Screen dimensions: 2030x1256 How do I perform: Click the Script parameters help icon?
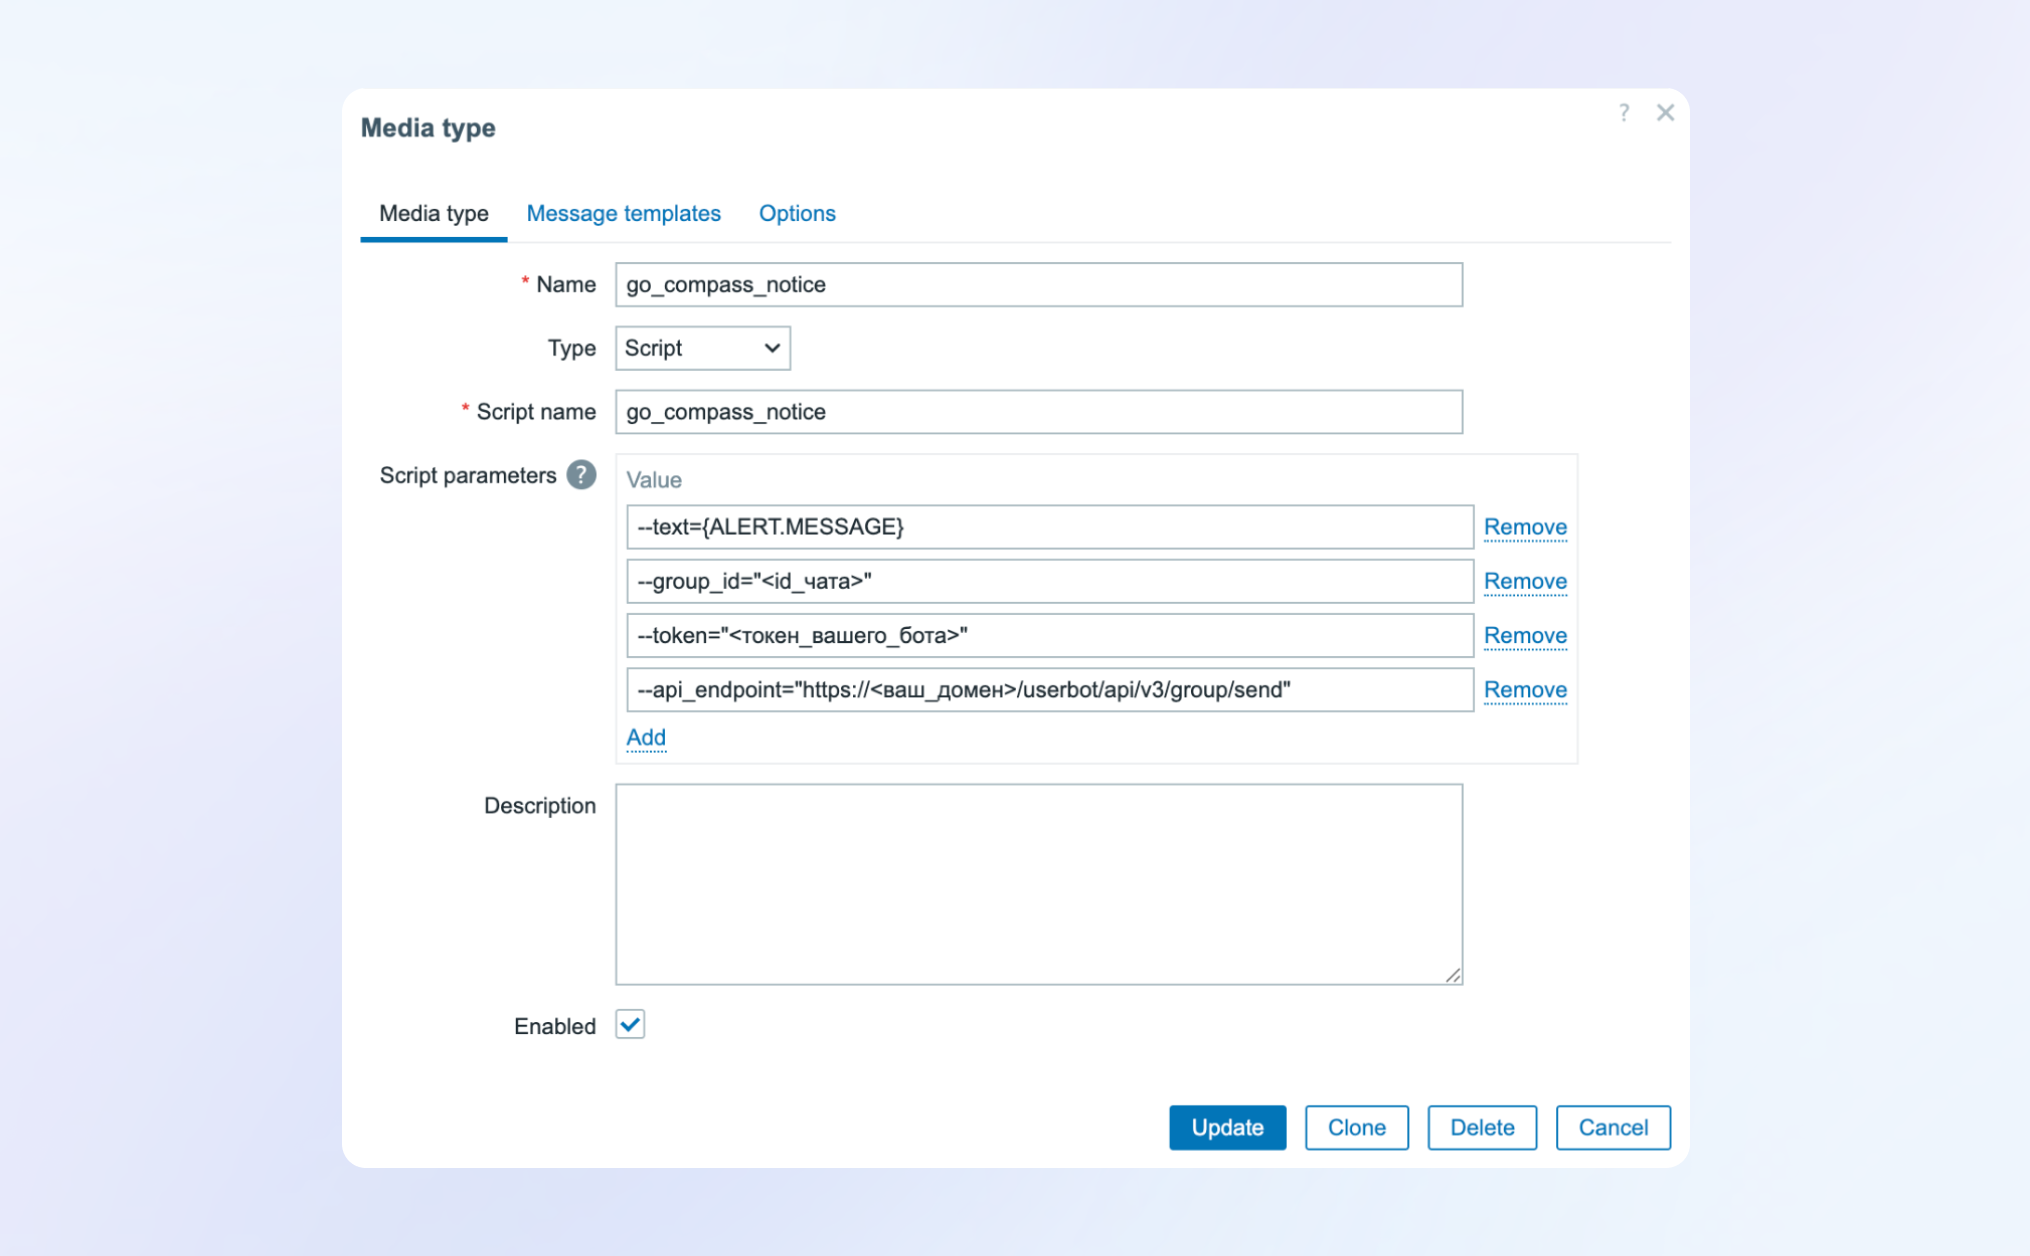pos(581,475)
